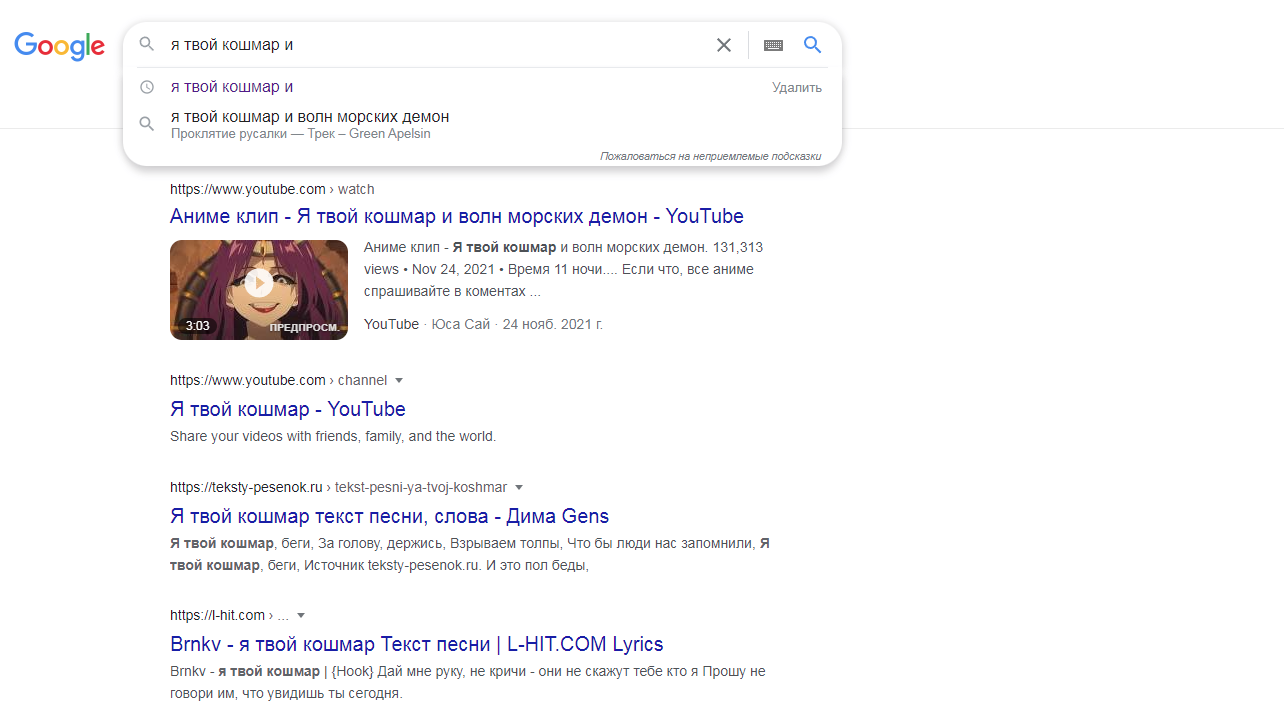
Task: Click the Google logo
Action: [x=59, y=46]
